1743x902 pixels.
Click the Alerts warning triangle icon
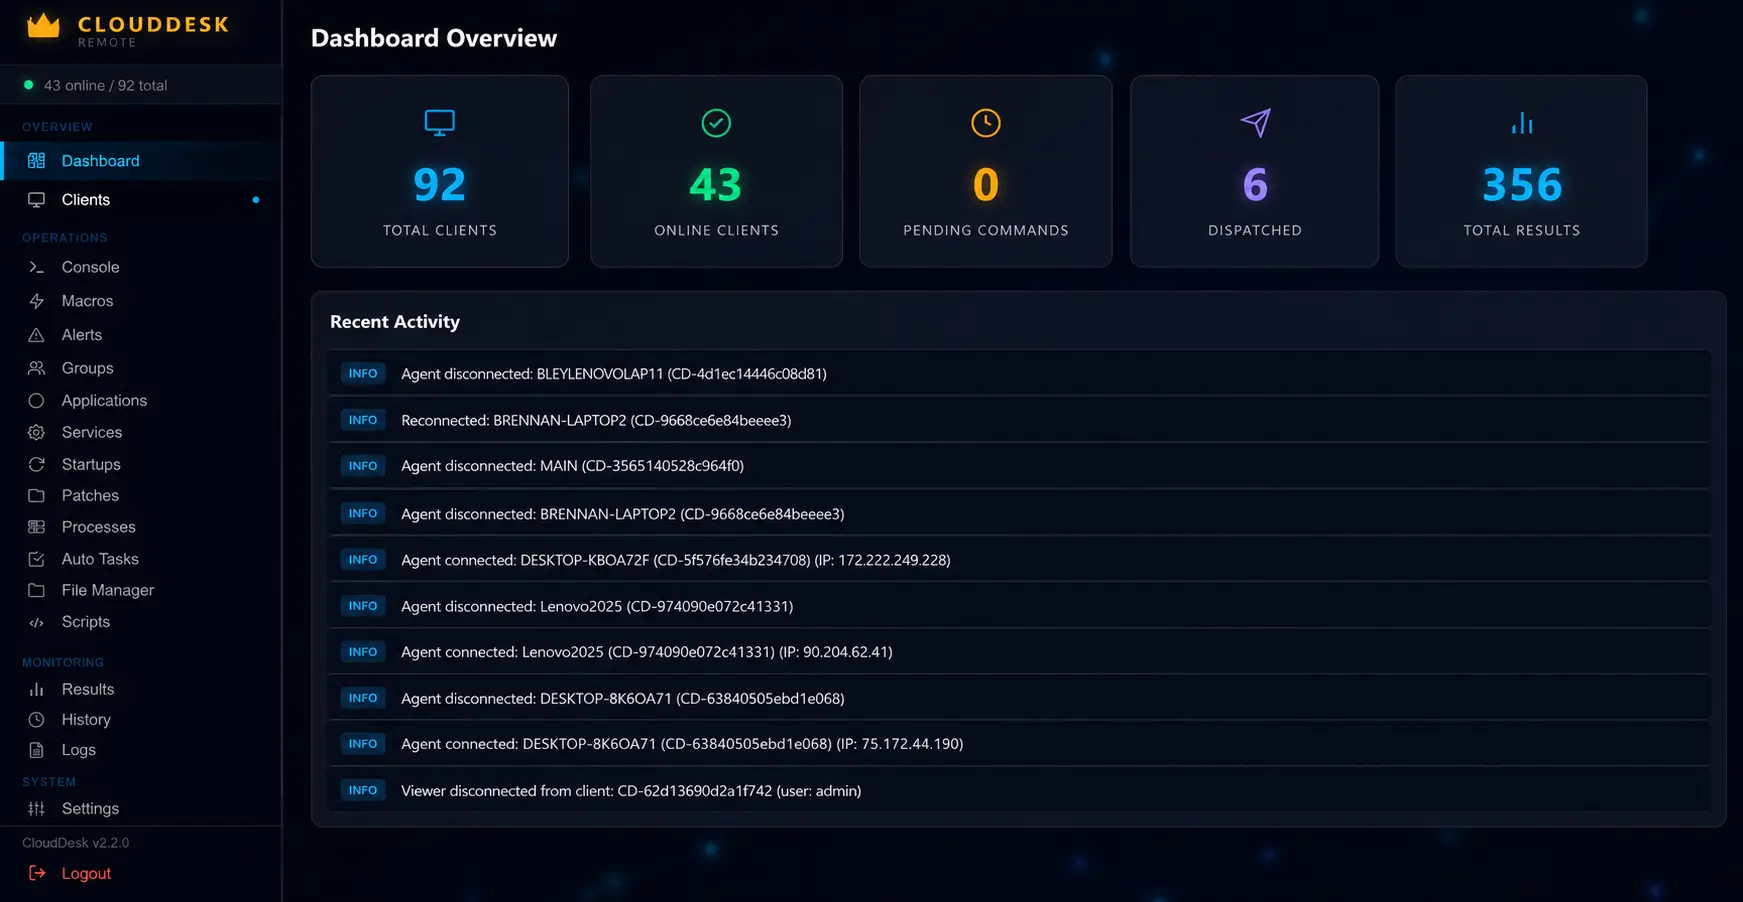[37, 335]
